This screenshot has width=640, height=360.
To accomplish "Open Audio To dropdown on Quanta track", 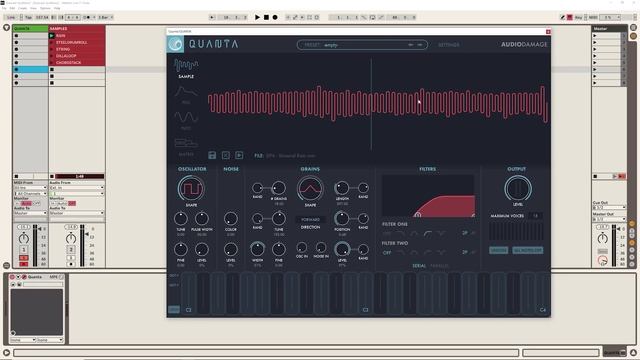I will tap(31, 213).
